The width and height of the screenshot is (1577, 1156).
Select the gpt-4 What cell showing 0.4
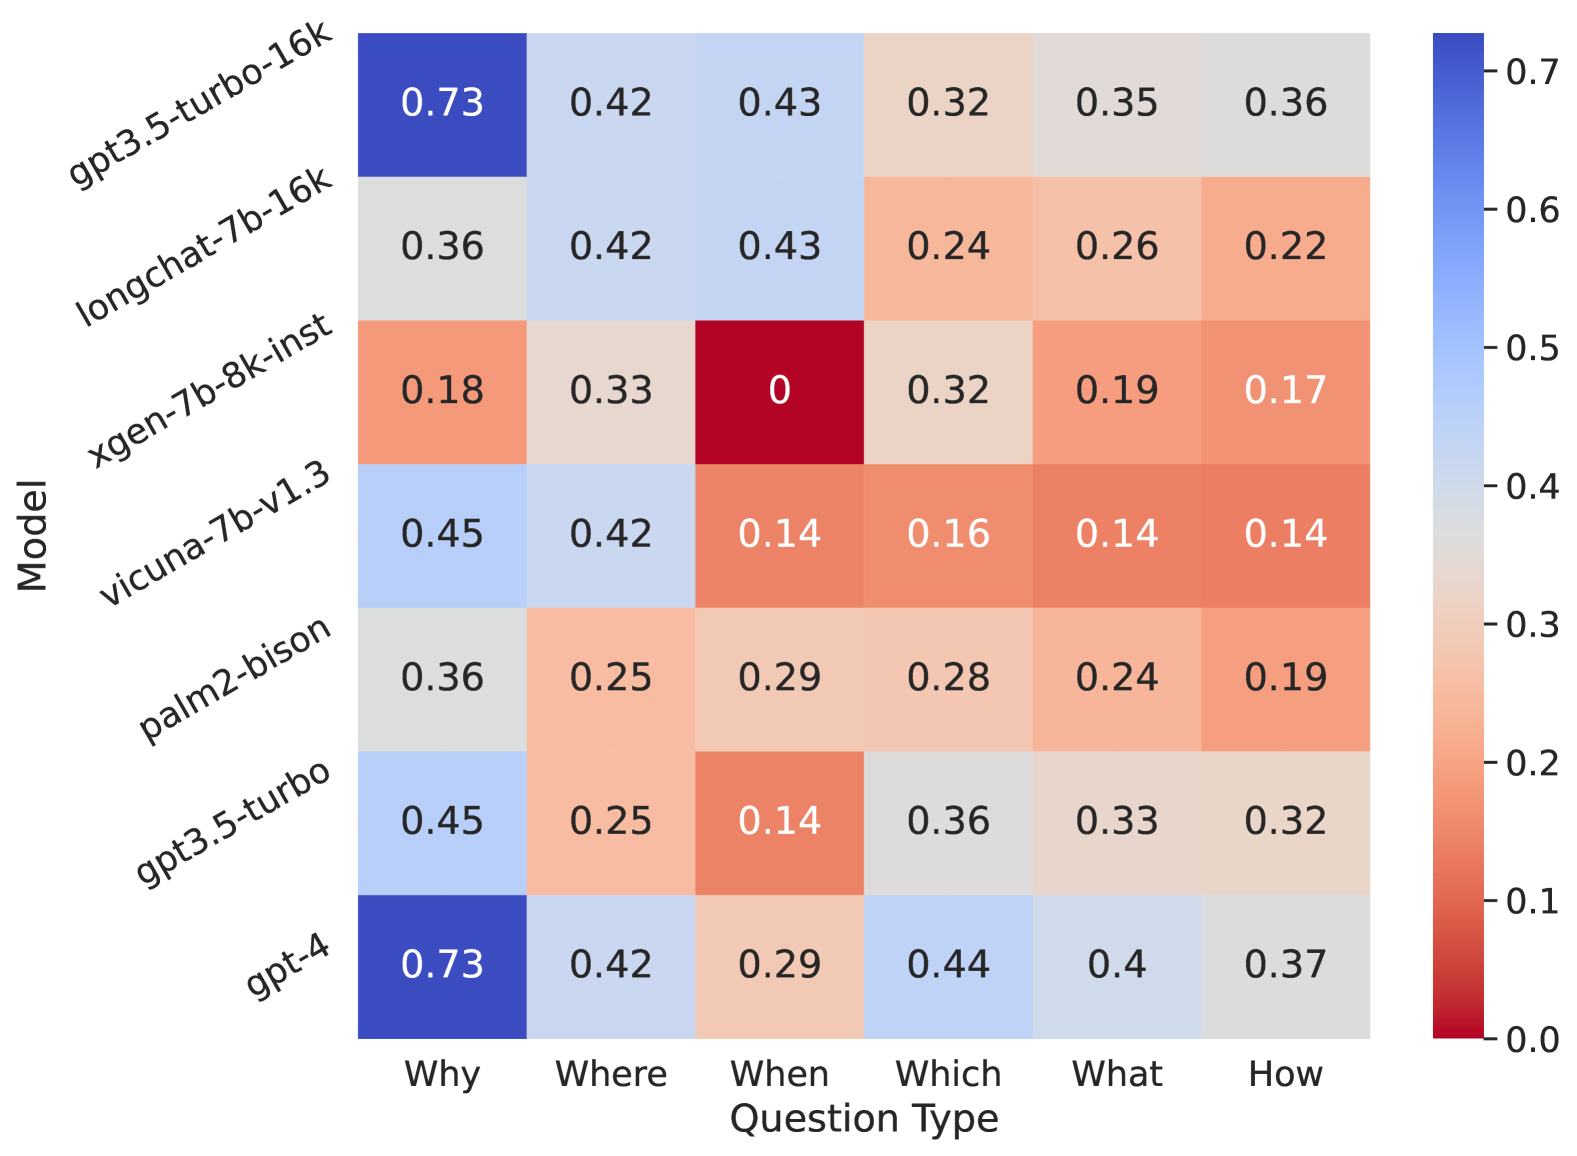(x=1116, y=966)
